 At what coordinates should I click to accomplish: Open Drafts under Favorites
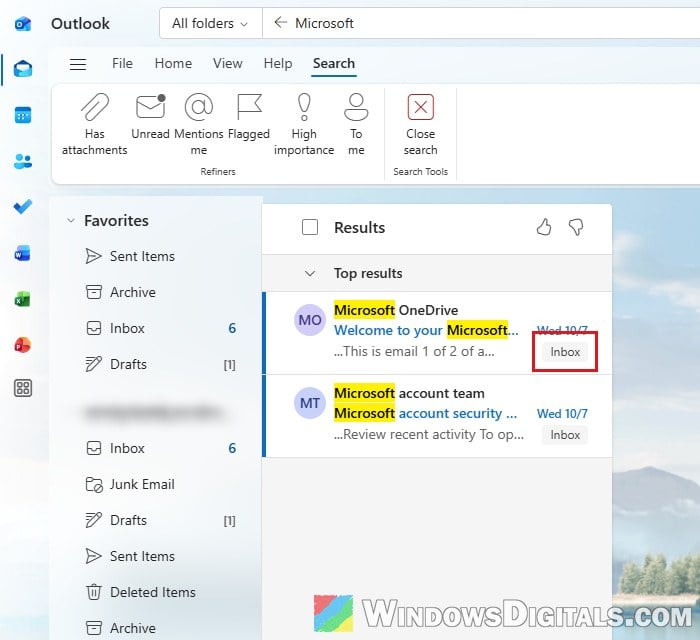coord(156,364)
